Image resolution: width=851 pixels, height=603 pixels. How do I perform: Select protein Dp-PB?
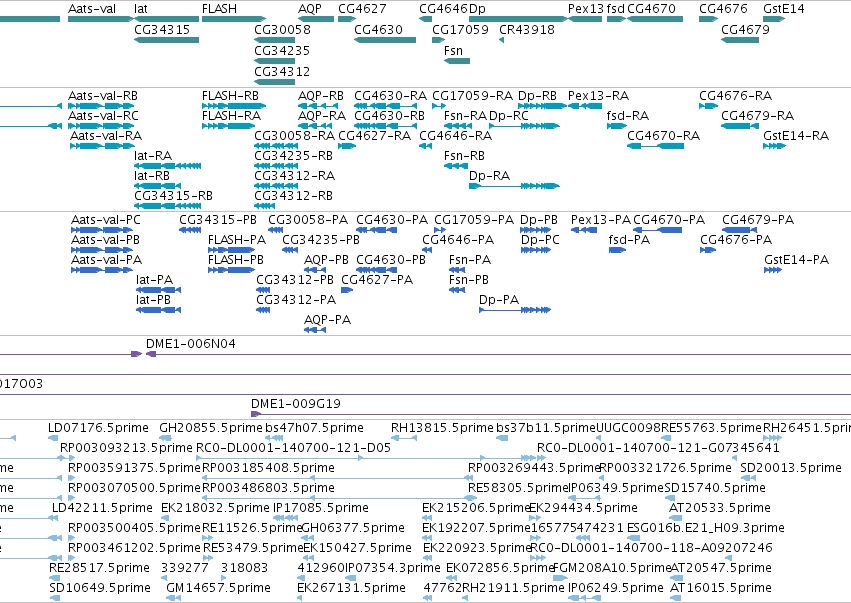(x=538, y=220)
